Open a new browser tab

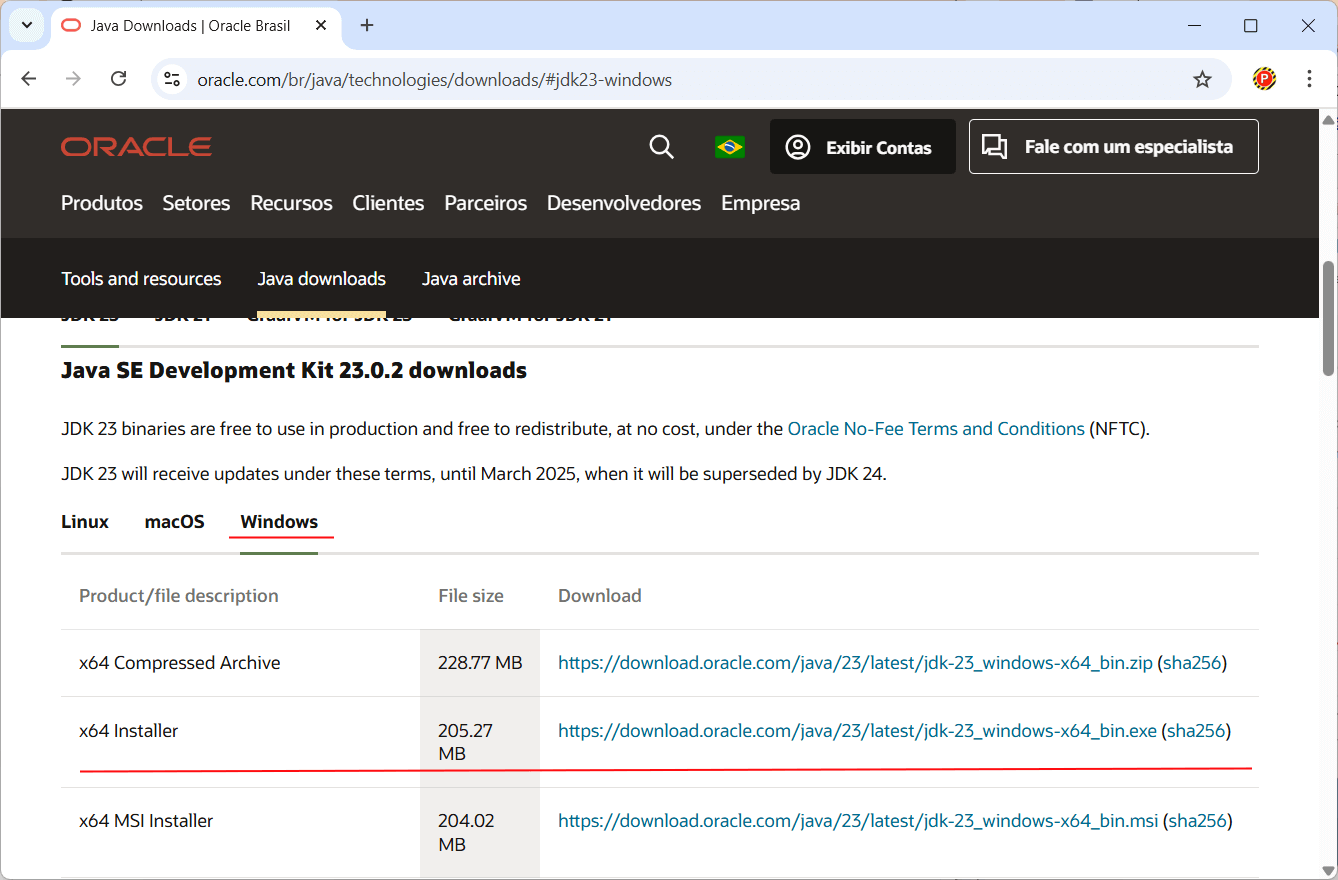tap(367, 25)
